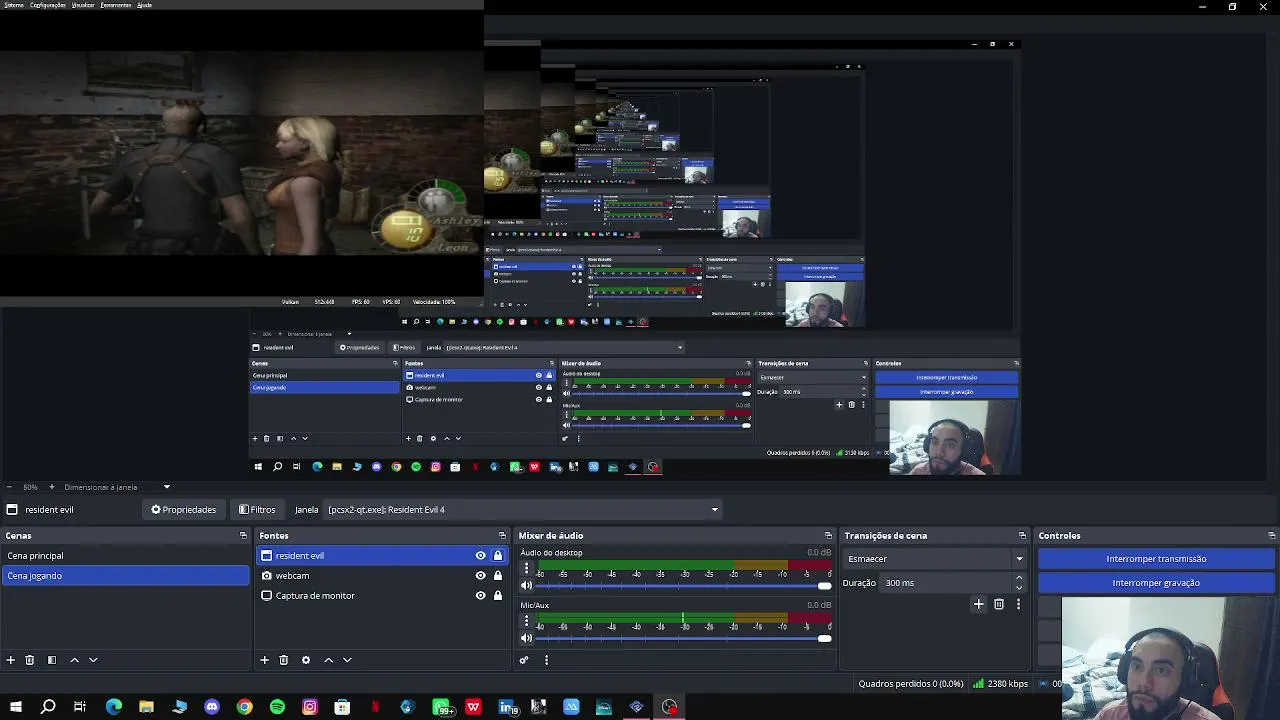Open audio mixer options menu at bottom
The image size is (1280, 720).
(546, 660)
